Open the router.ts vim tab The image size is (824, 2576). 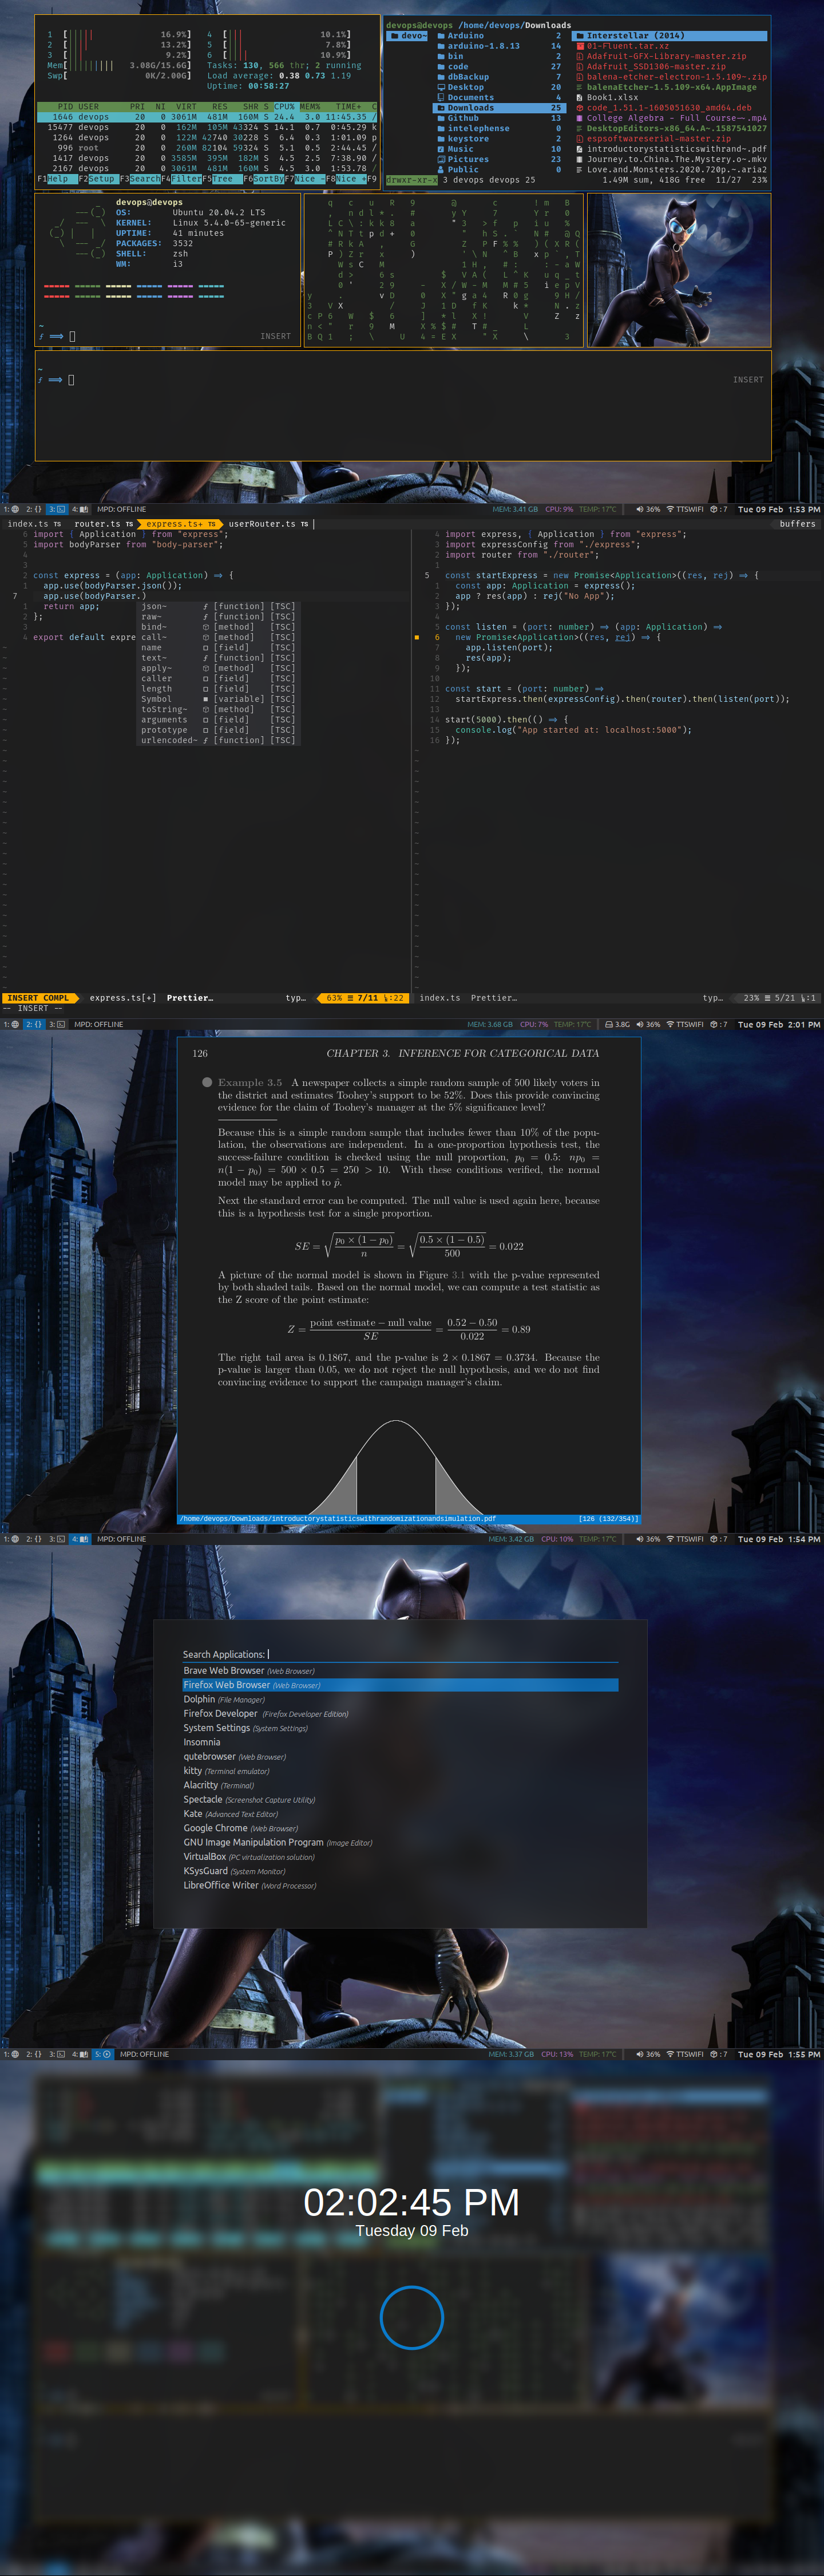(103, 524)
